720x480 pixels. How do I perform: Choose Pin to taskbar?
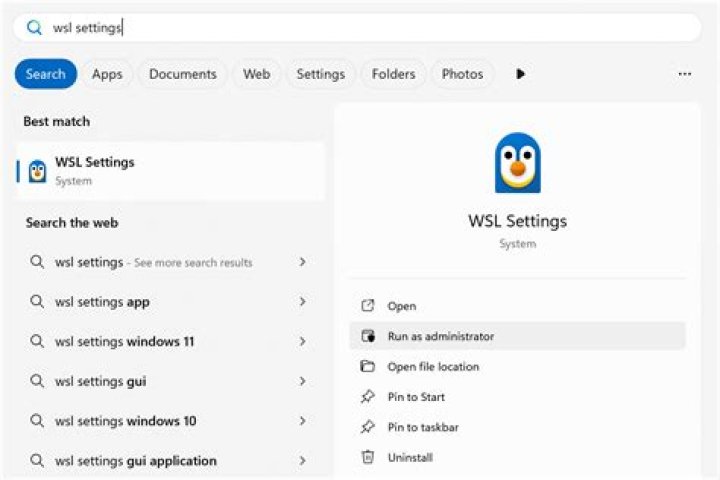coord(518,427)
